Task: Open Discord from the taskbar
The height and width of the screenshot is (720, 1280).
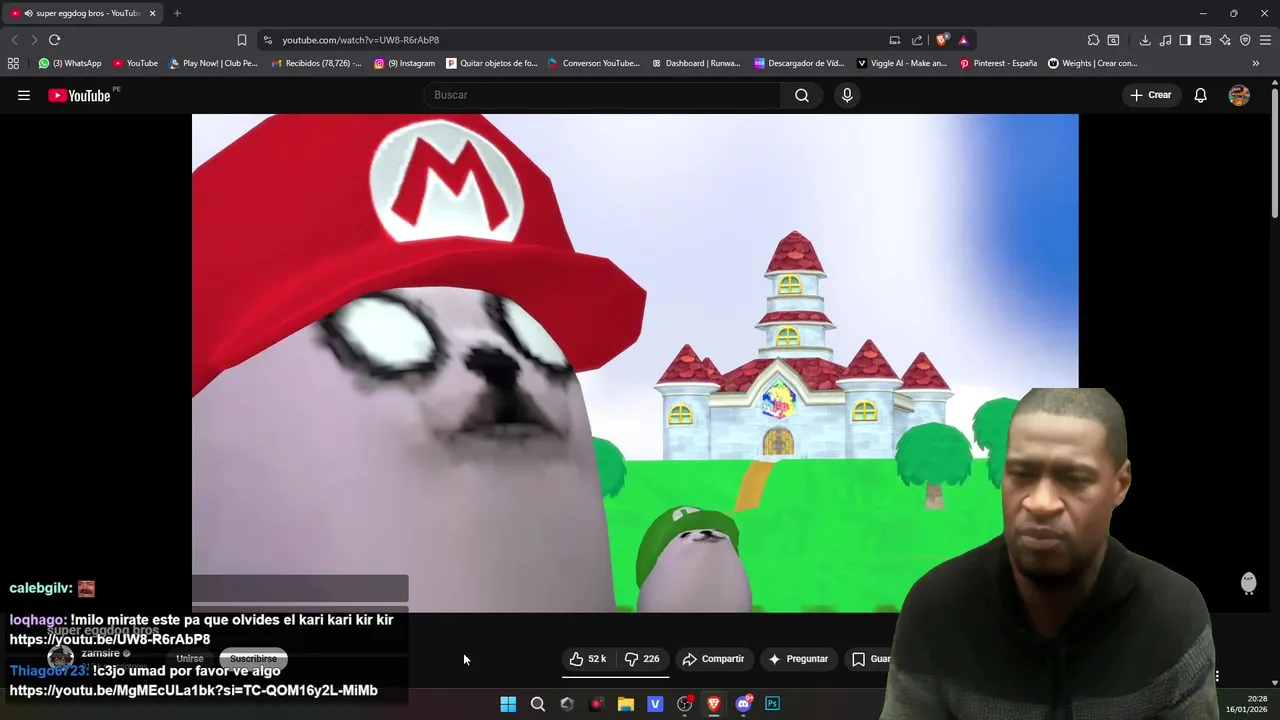Action: [x=743, y=704]
